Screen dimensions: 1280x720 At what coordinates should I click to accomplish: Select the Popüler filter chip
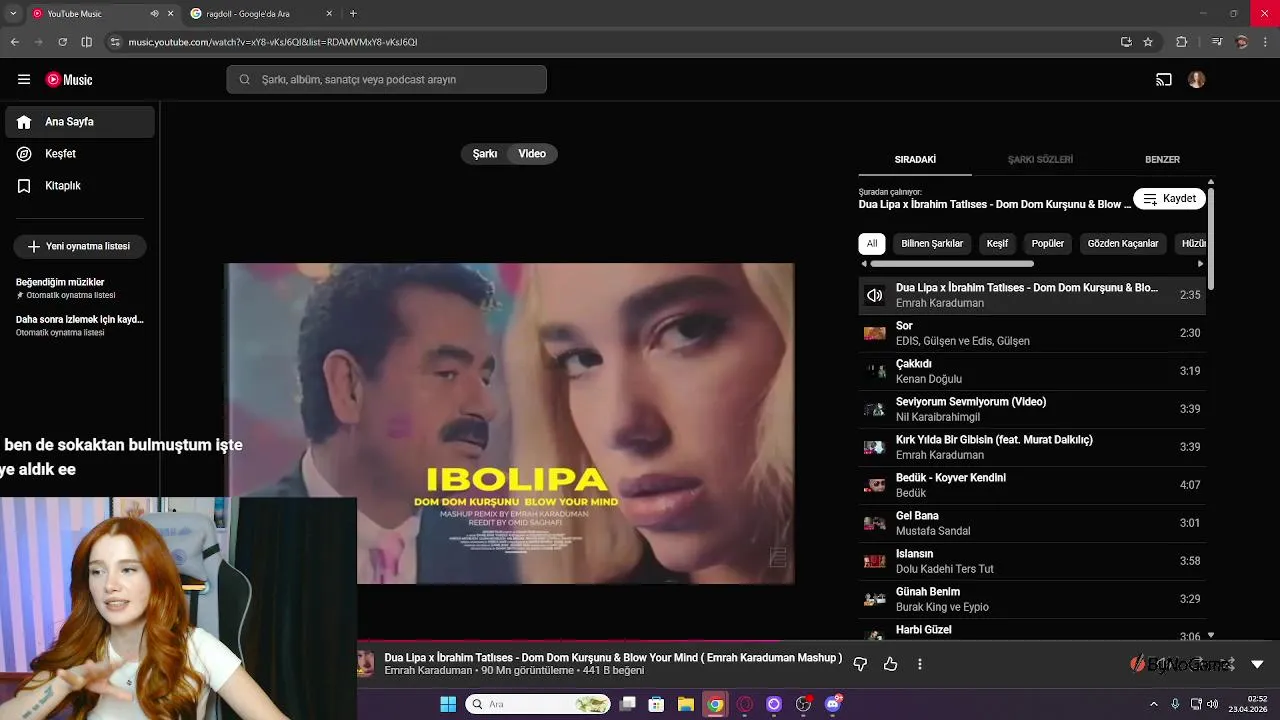pos(1048,244)
